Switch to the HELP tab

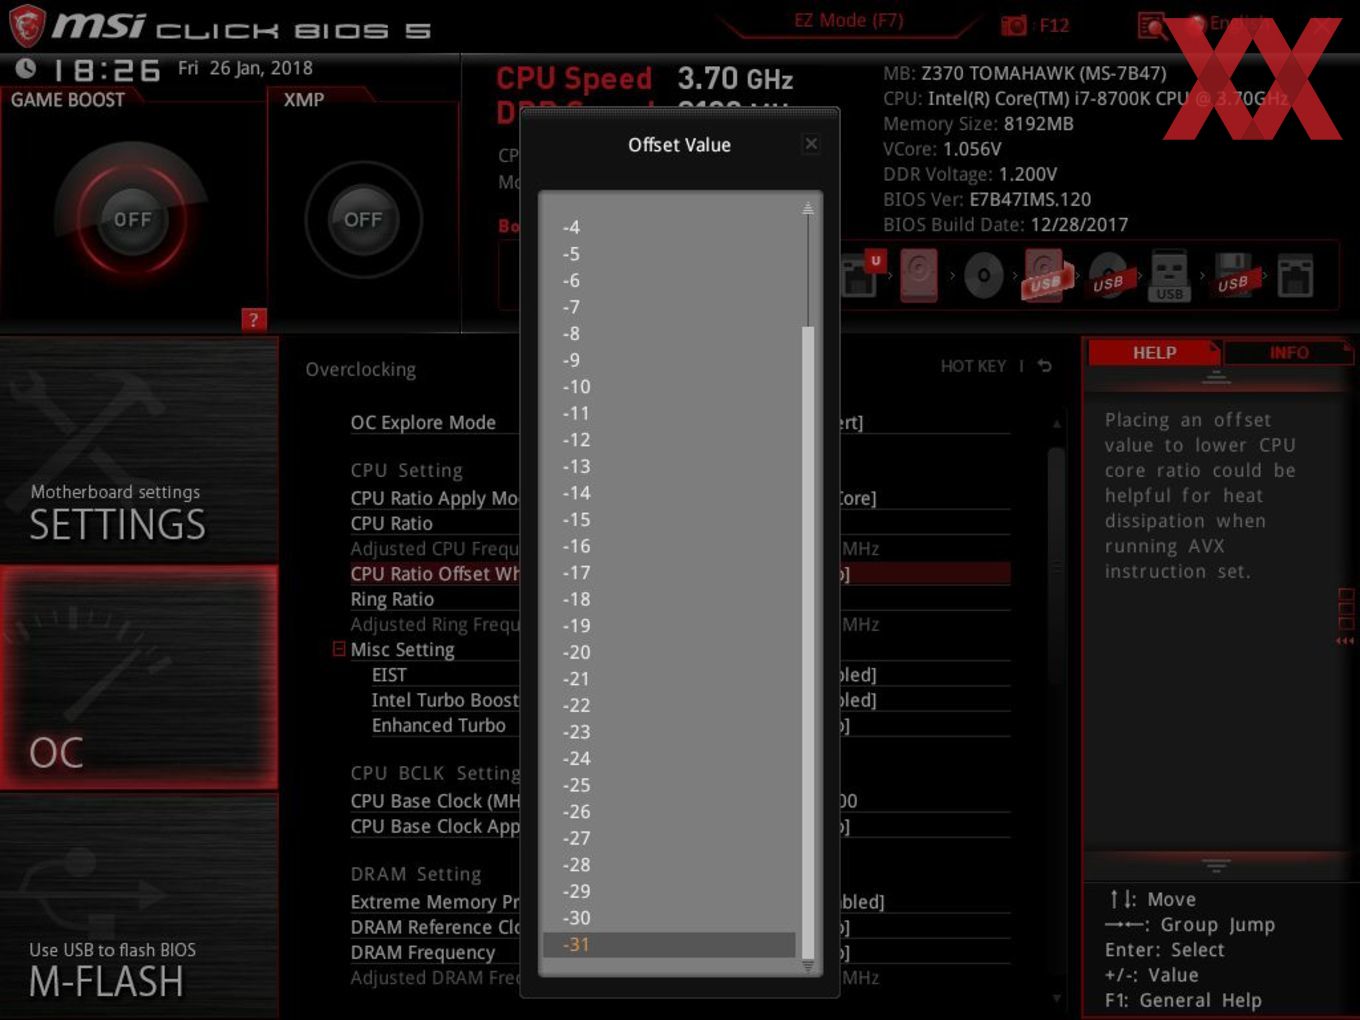(x=1154, y=352)
